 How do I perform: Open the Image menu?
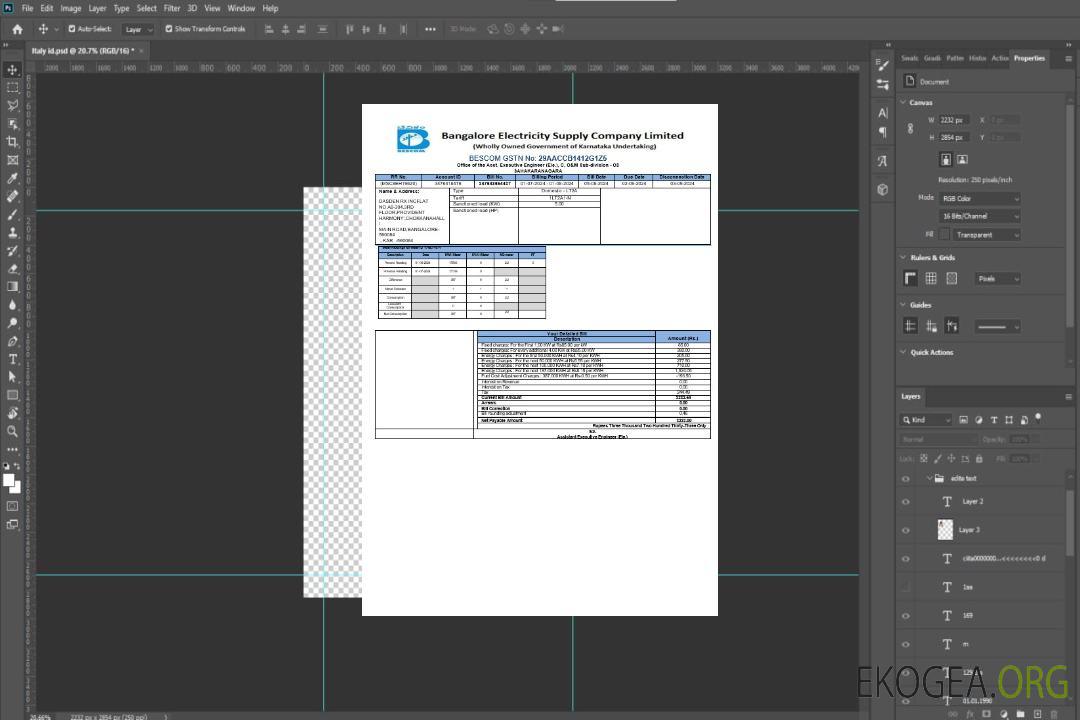[x=70, y=8]
